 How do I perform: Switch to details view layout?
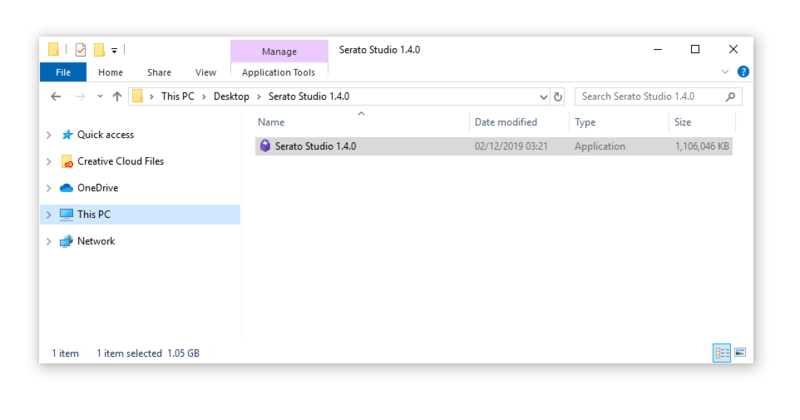pos(722,353)
